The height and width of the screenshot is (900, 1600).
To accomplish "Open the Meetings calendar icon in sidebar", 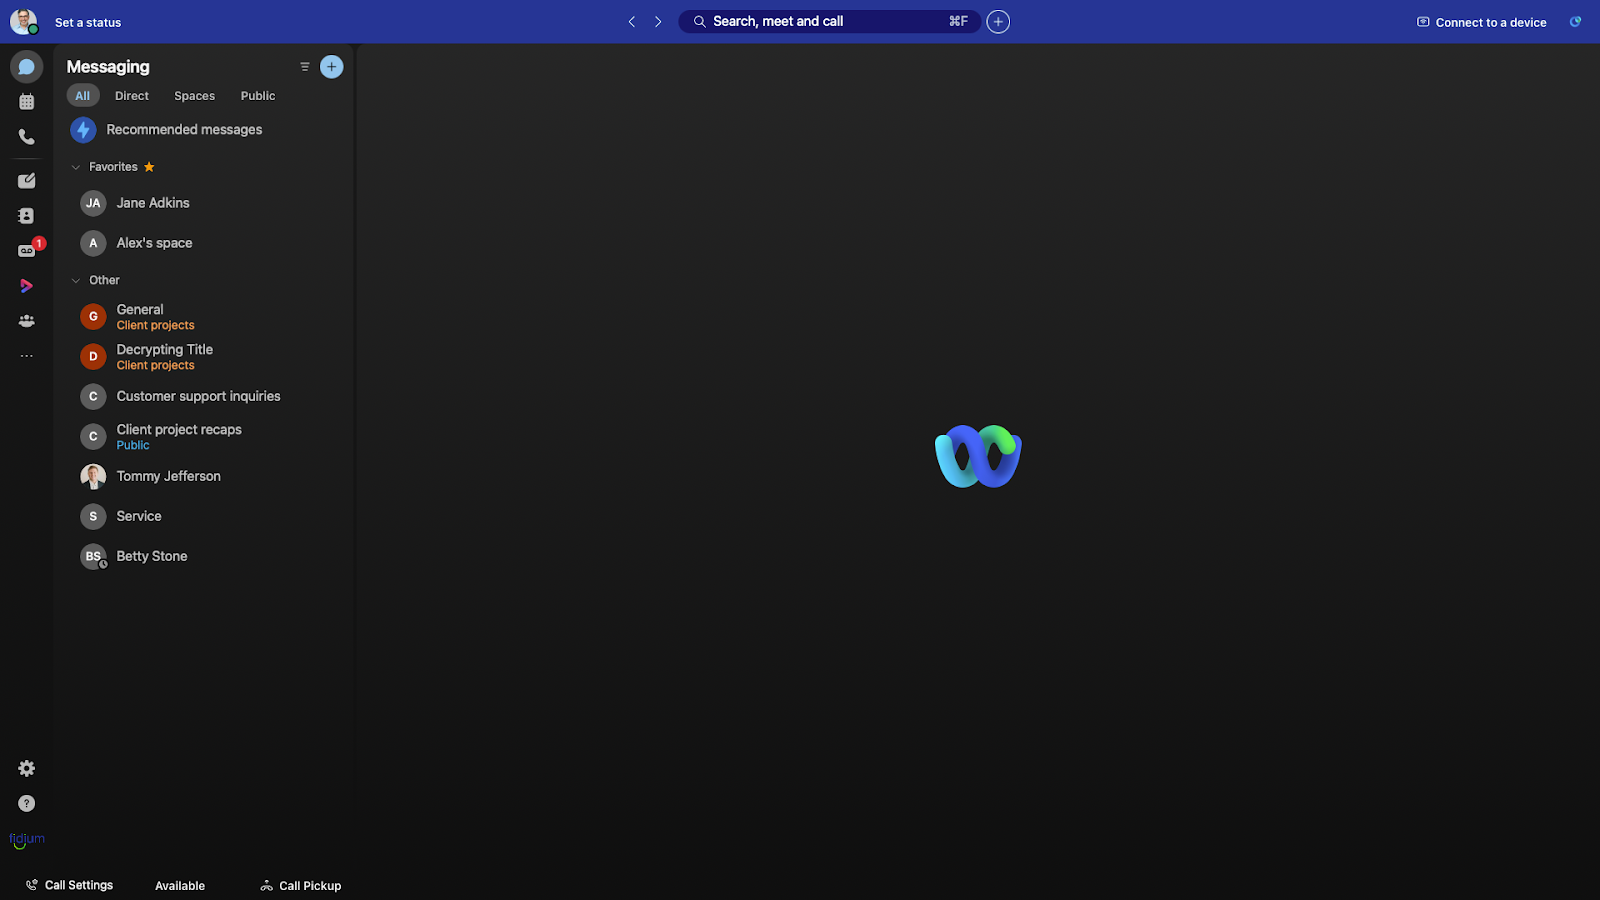I will (27, 102).
